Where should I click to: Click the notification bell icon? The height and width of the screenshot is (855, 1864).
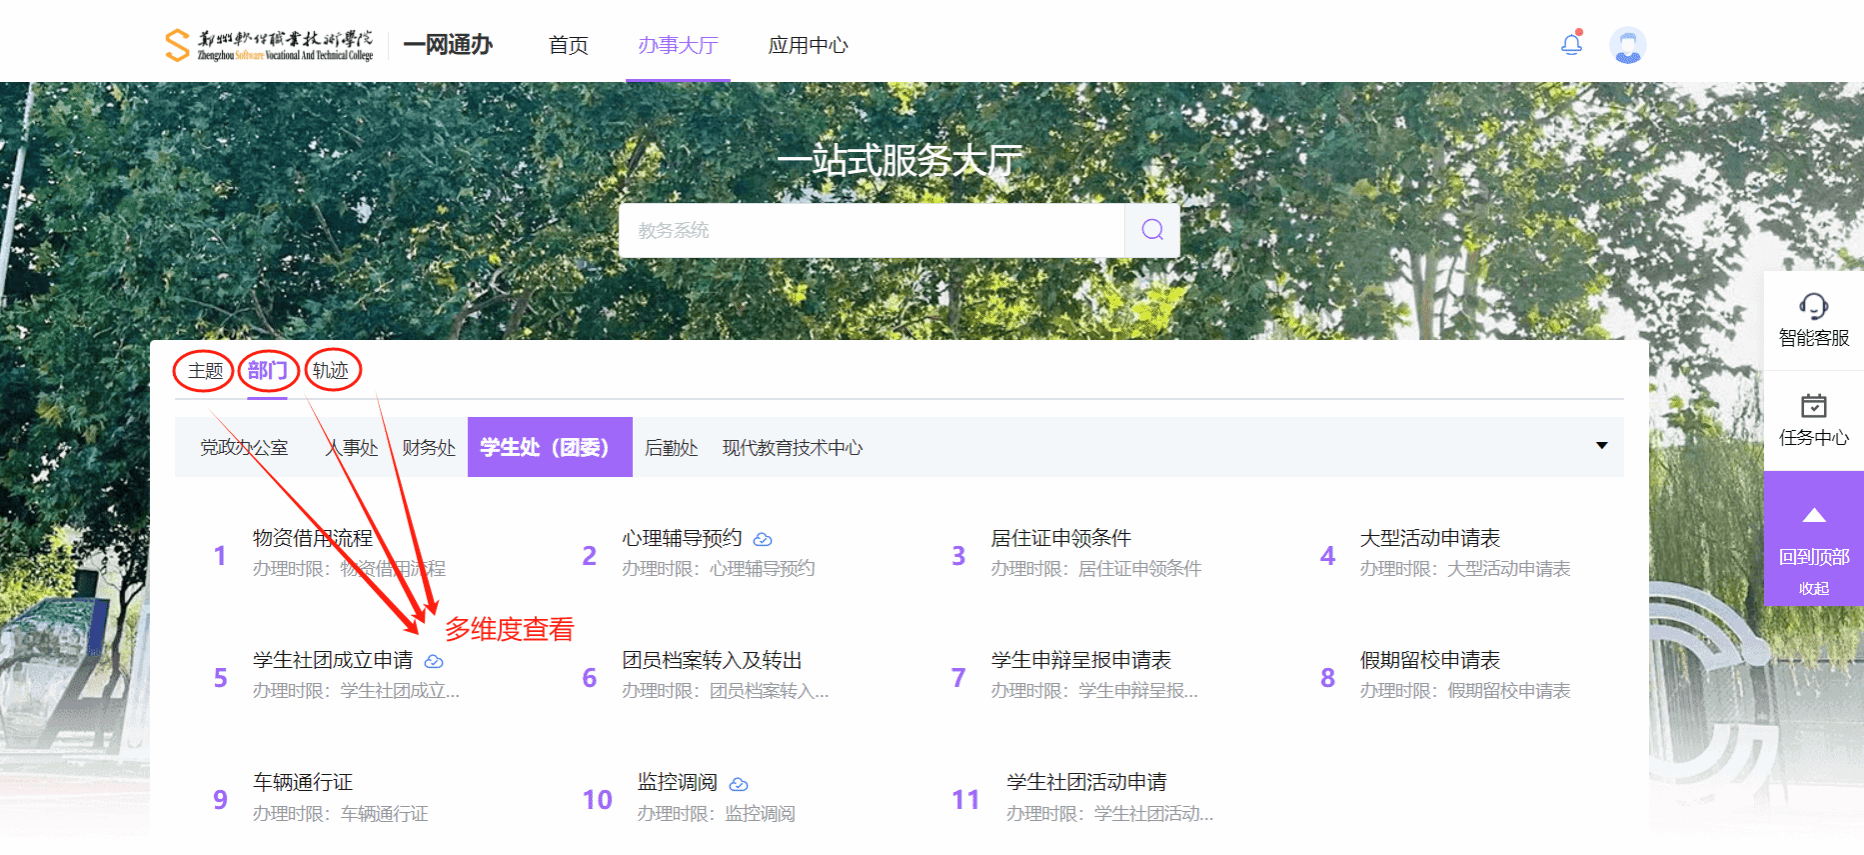(x=1571, y=44)
